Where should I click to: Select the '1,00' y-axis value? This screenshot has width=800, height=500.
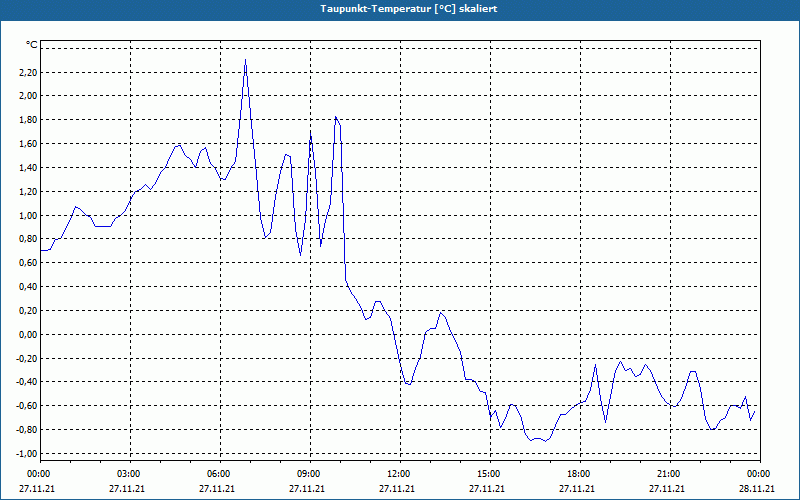[x=27, y=215]
